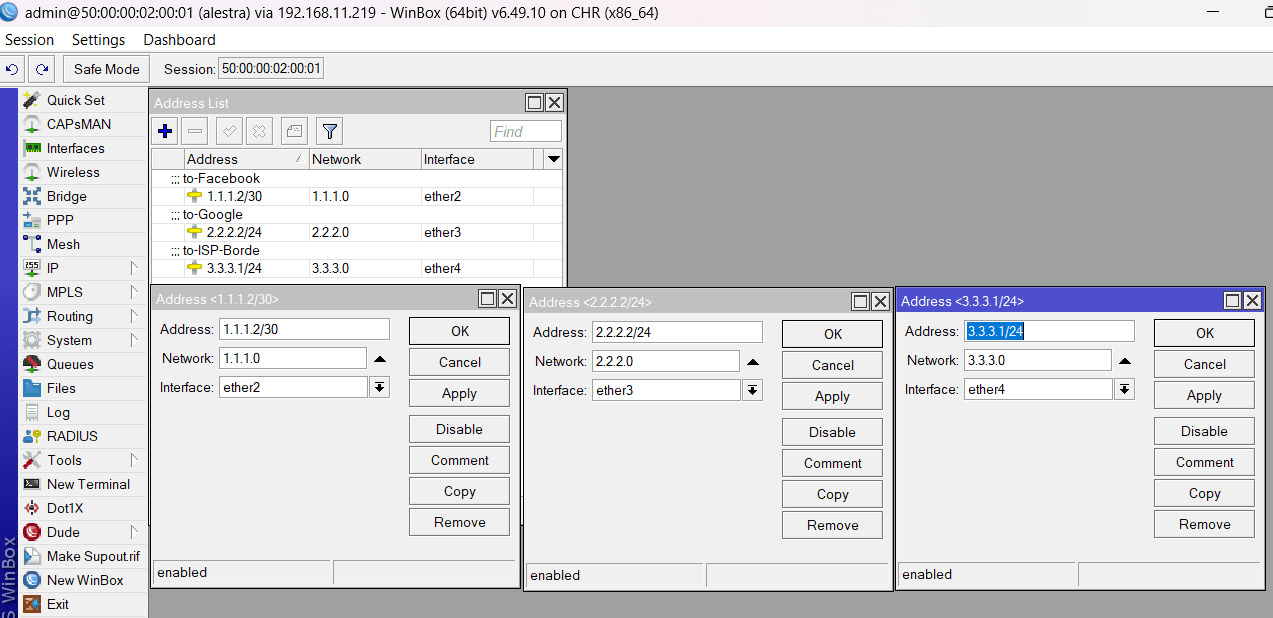This screenshot has height=618, width=1273.
Task: Click Copy in Address 3.3.3.1/24 dialog
Action: pyautogui.click(x=1204, y=493)
